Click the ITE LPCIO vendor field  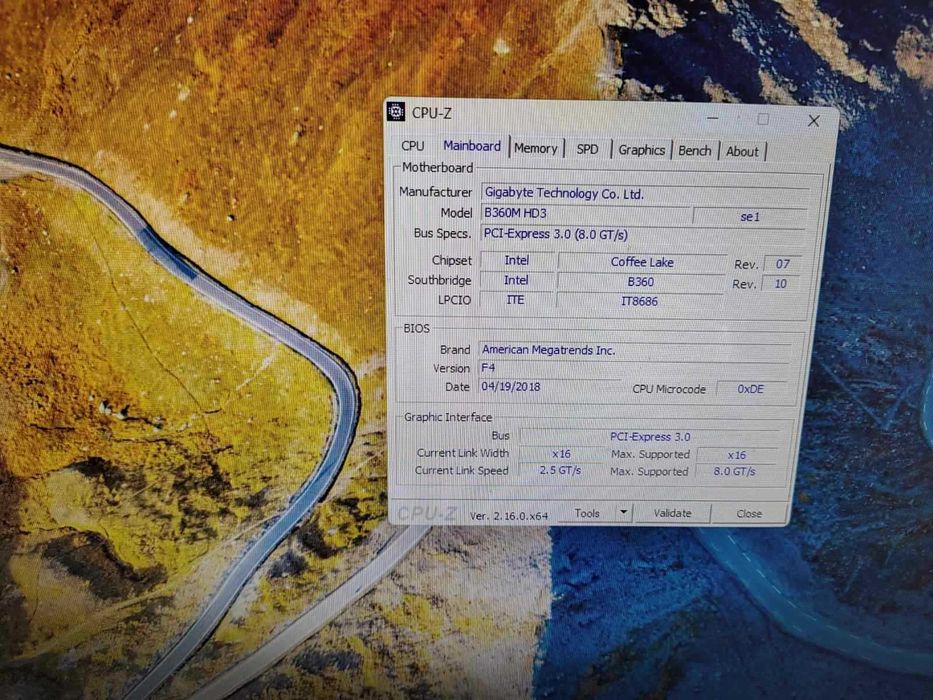coord(515,299)
